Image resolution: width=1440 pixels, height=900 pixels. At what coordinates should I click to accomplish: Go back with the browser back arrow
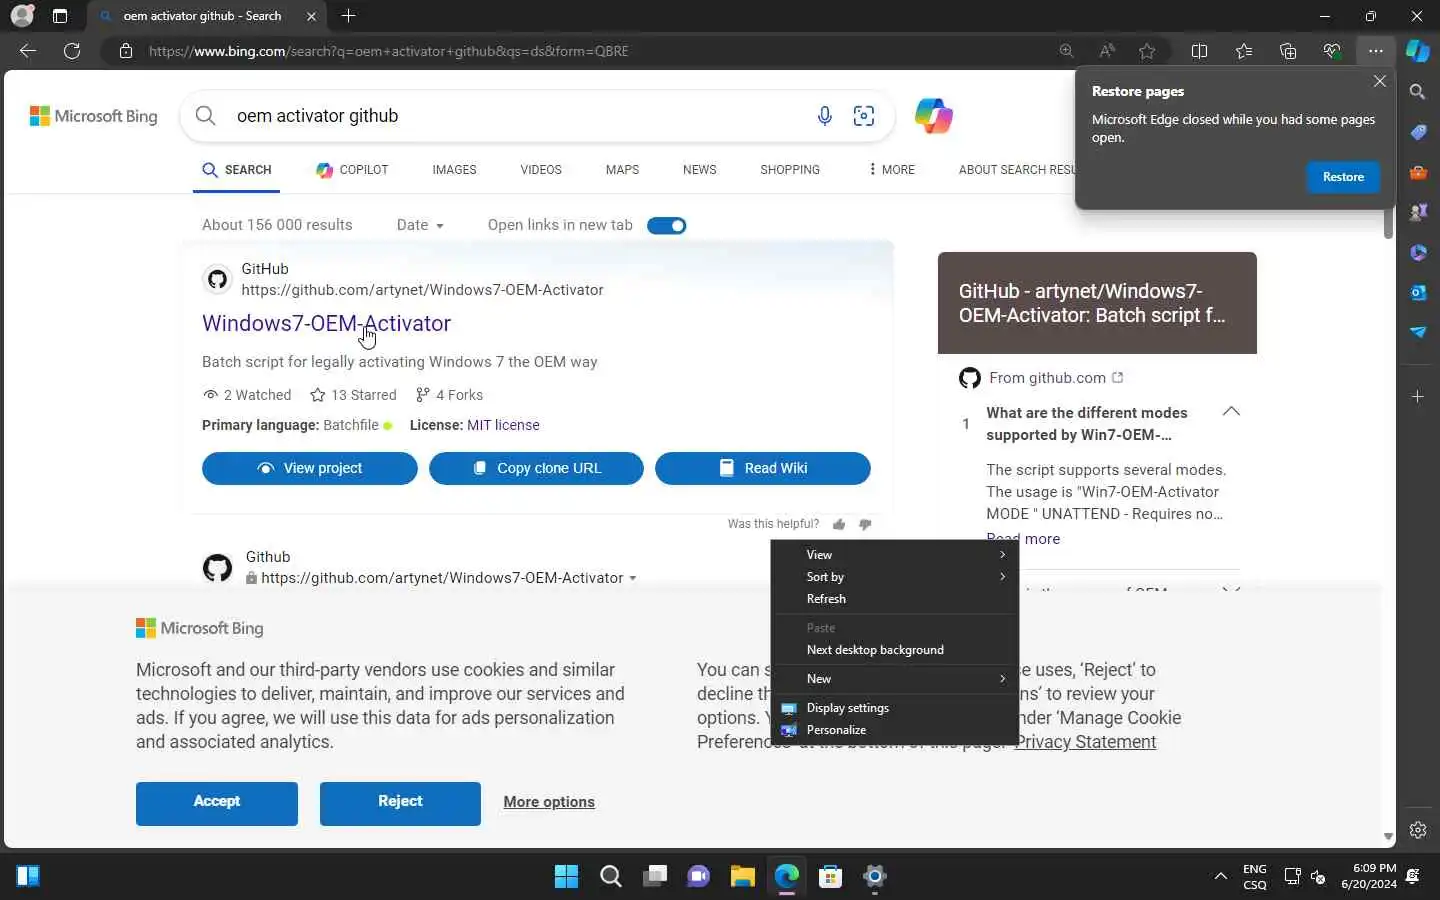pyautogui.click(x=28, y=51)
